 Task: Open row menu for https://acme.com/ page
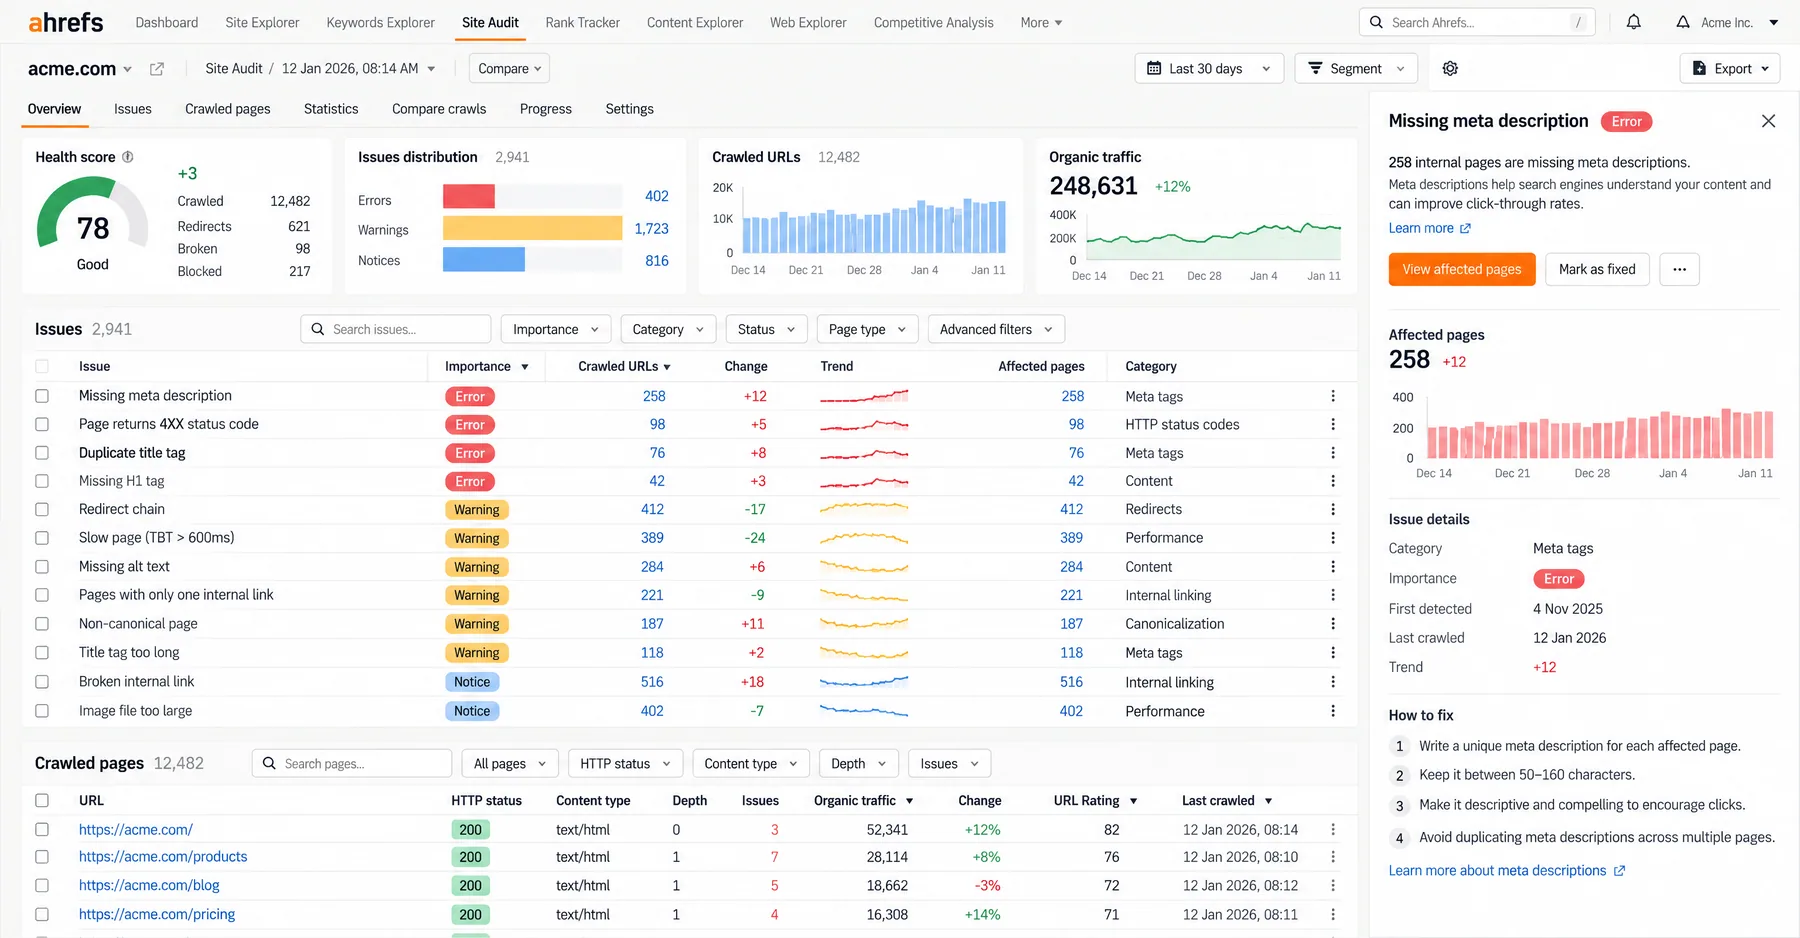1333,830
